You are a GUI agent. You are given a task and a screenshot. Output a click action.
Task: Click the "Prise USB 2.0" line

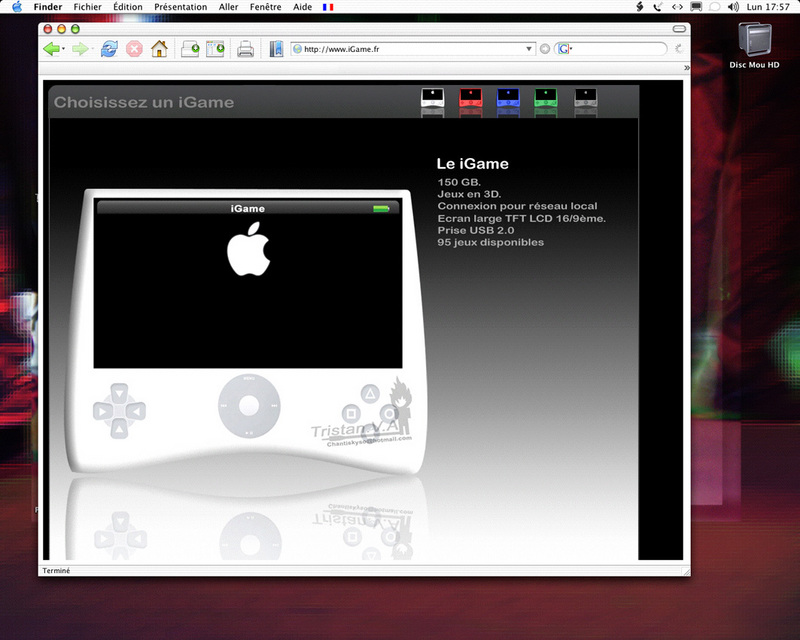[476, 230]
